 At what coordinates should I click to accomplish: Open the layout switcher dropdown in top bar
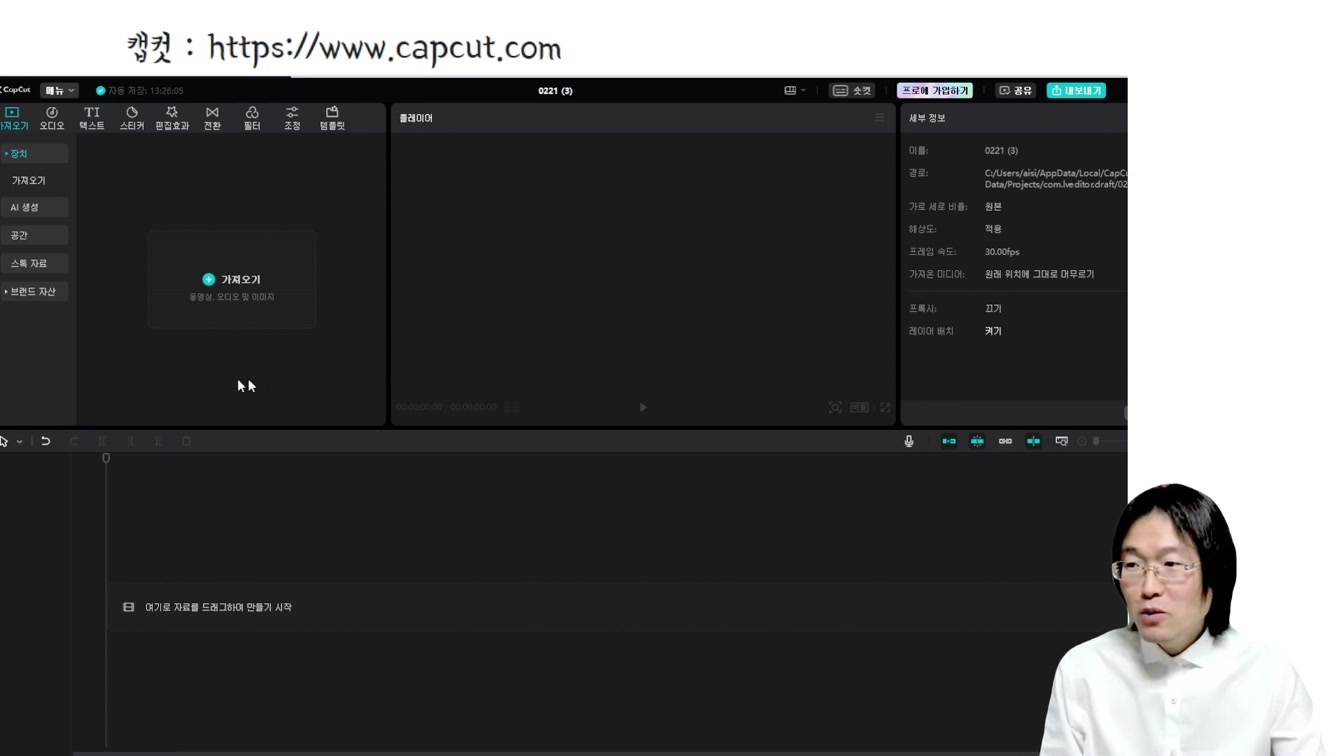795,90
